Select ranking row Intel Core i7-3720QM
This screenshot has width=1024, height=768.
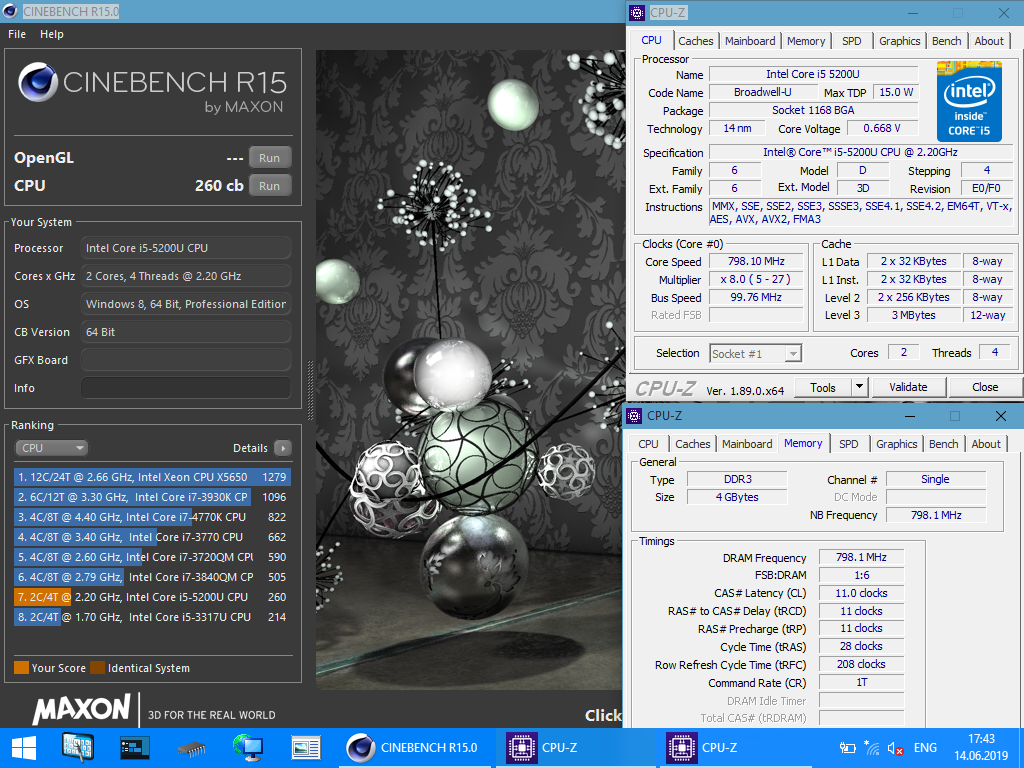152,557
